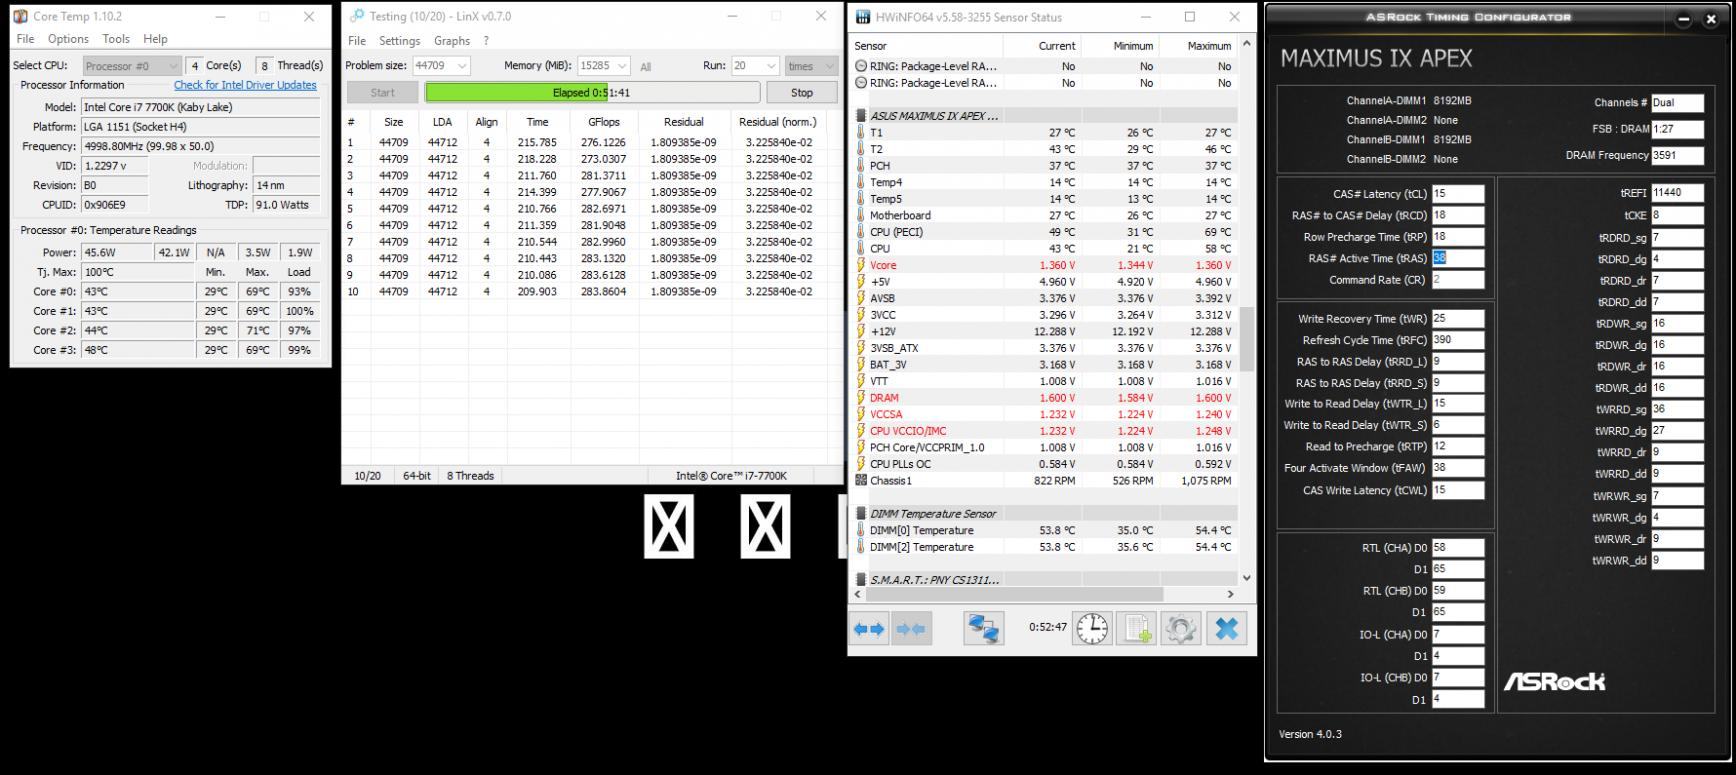1736x775 pixels.
Task: Open the Settings menu in LinX
Action: (x=399, y=41)
